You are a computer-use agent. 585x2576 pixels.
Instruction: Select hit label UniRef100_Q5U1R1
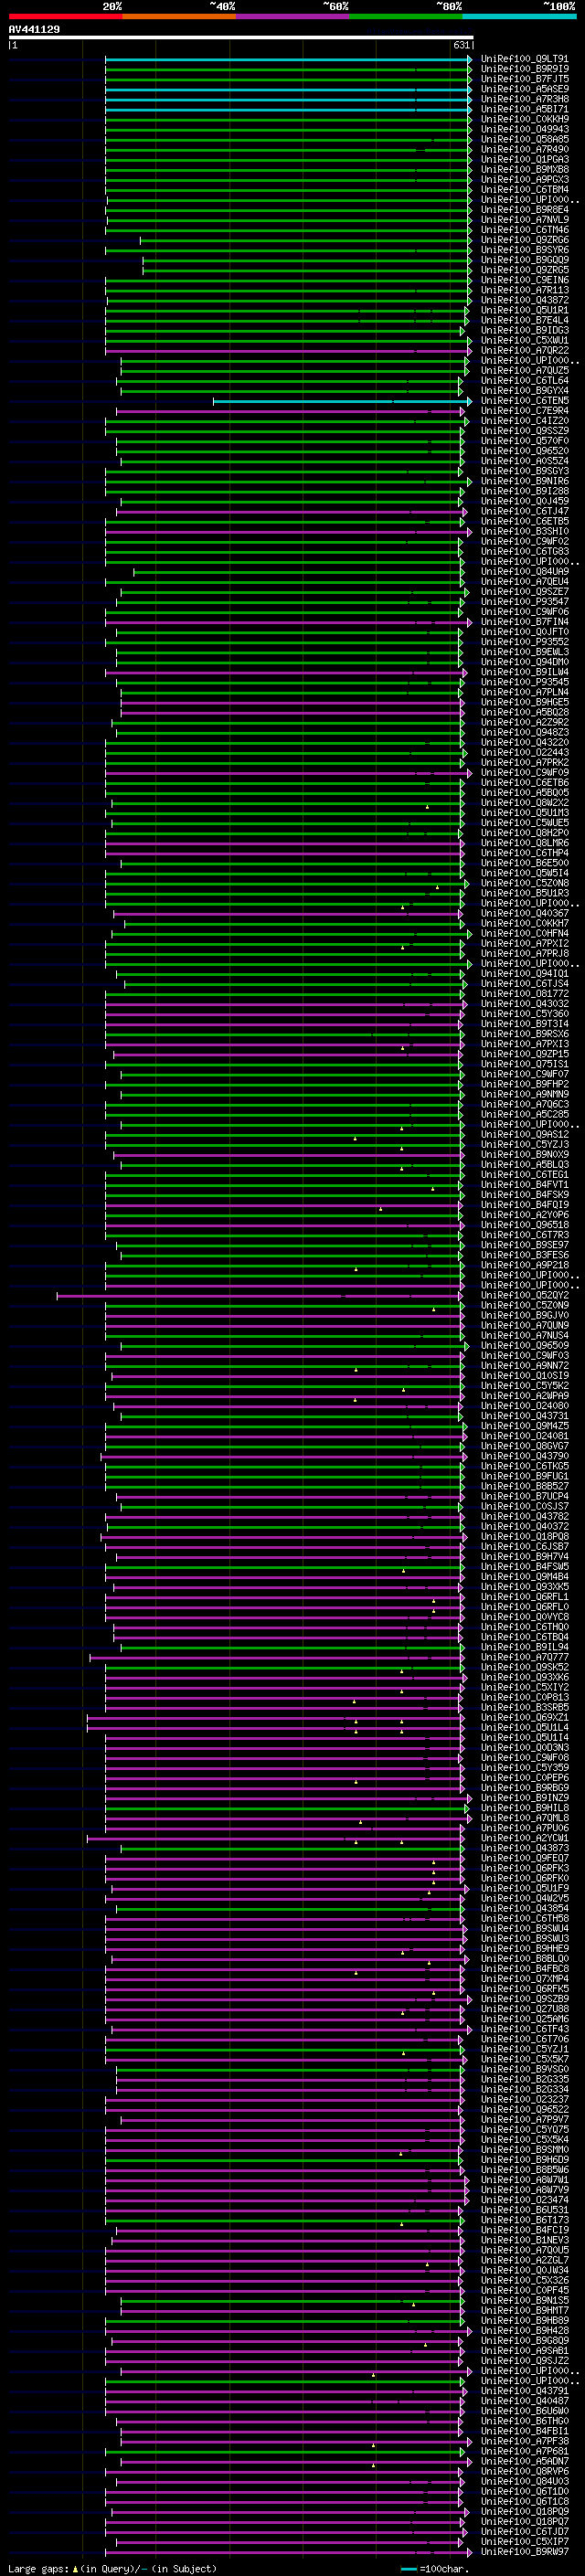tap(525, 310)
